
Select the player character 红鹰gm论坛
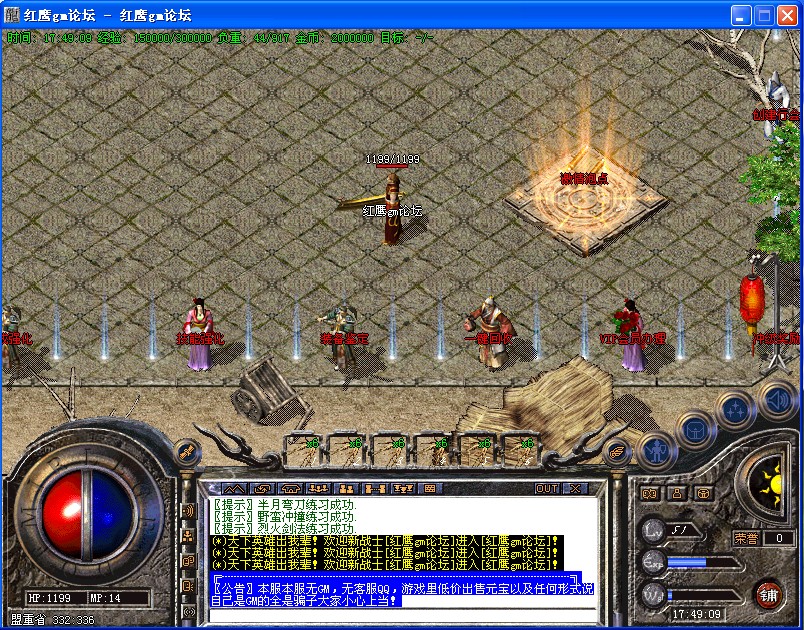393,209
